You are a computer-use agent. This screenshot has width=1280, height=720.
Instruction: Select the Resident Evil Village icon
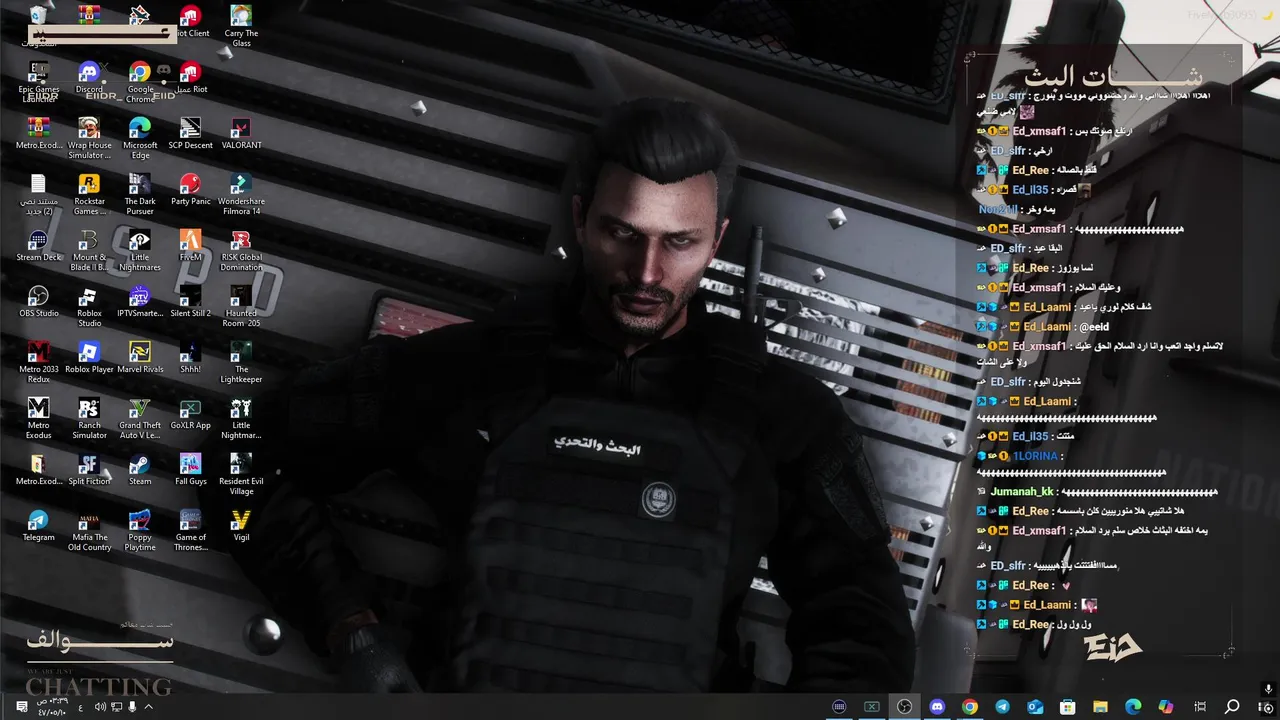(x=241, y=474)
